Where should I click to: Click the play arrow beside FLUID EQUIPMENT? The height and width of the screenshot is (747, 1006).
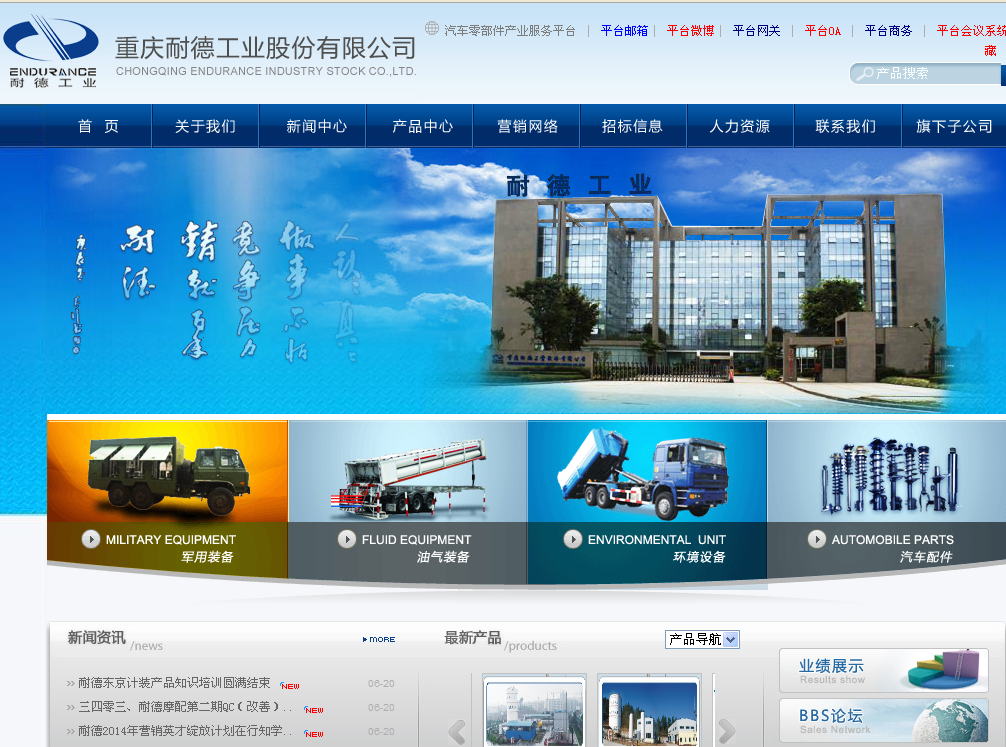click(347, 539)
